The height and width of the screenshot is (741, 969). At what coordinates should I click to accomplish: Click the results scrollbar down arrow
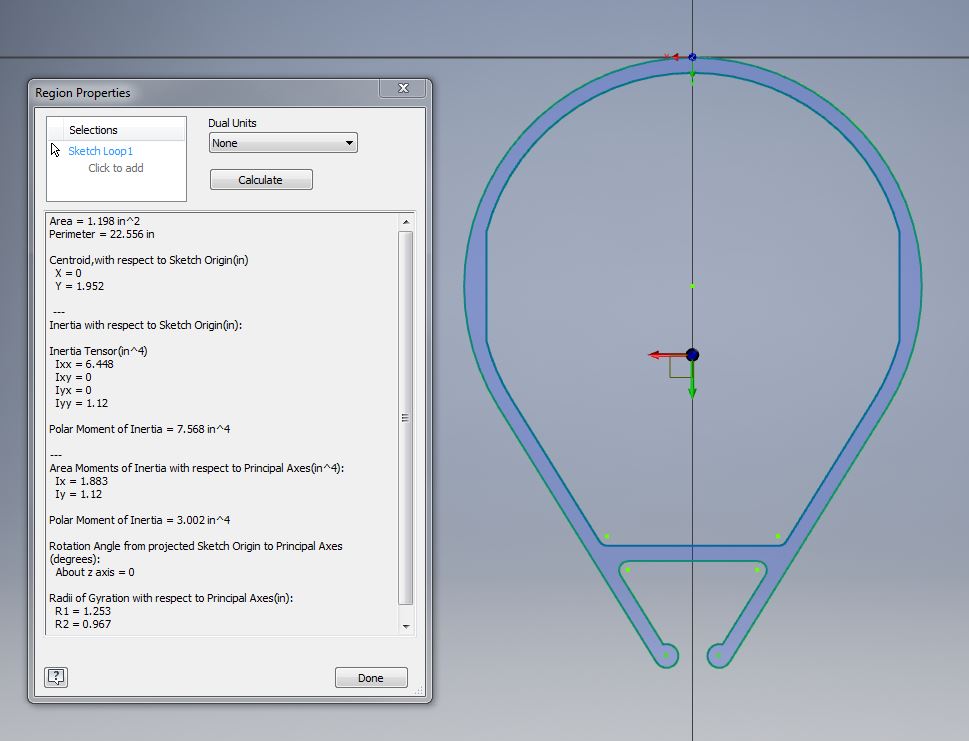406,626
